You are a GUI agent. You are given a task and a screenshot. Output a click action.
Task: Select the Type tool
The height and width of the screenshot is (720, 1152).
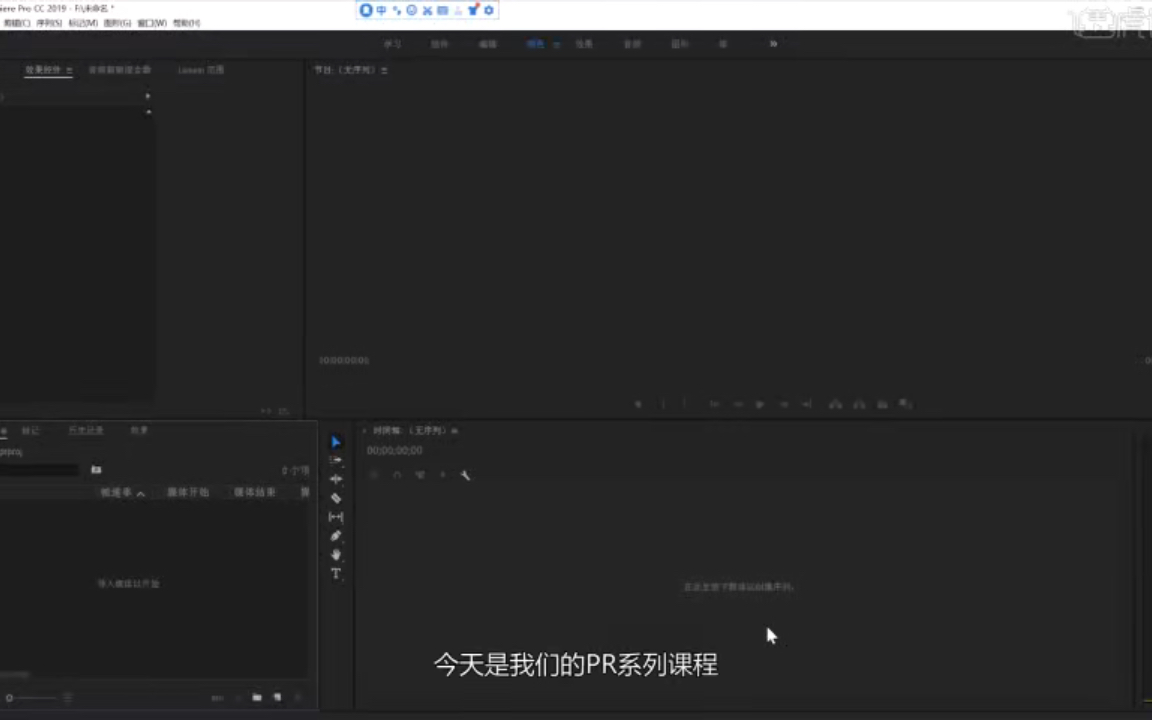(x=335, y=574)
